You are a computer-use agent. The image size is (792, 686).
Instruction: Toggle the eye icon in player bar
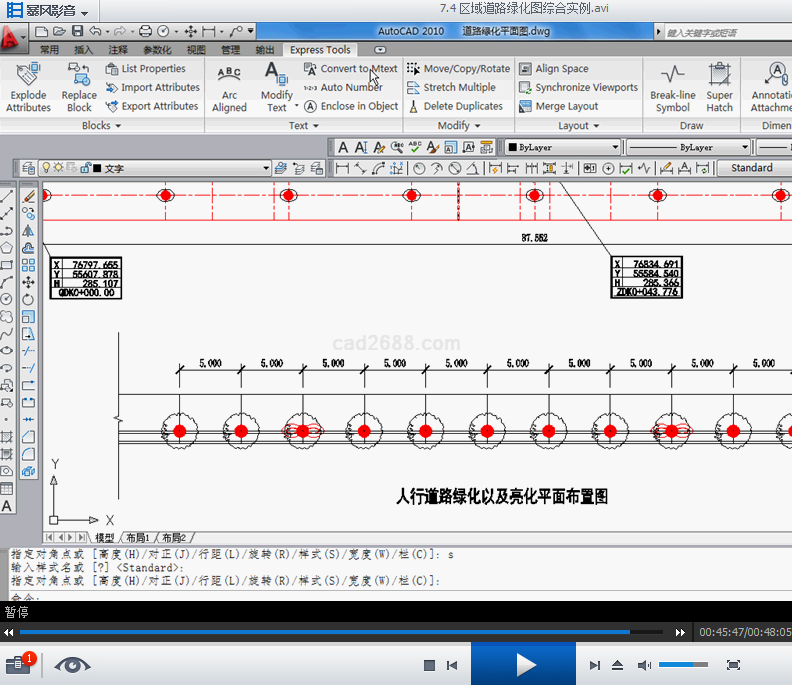coord(72,665)
